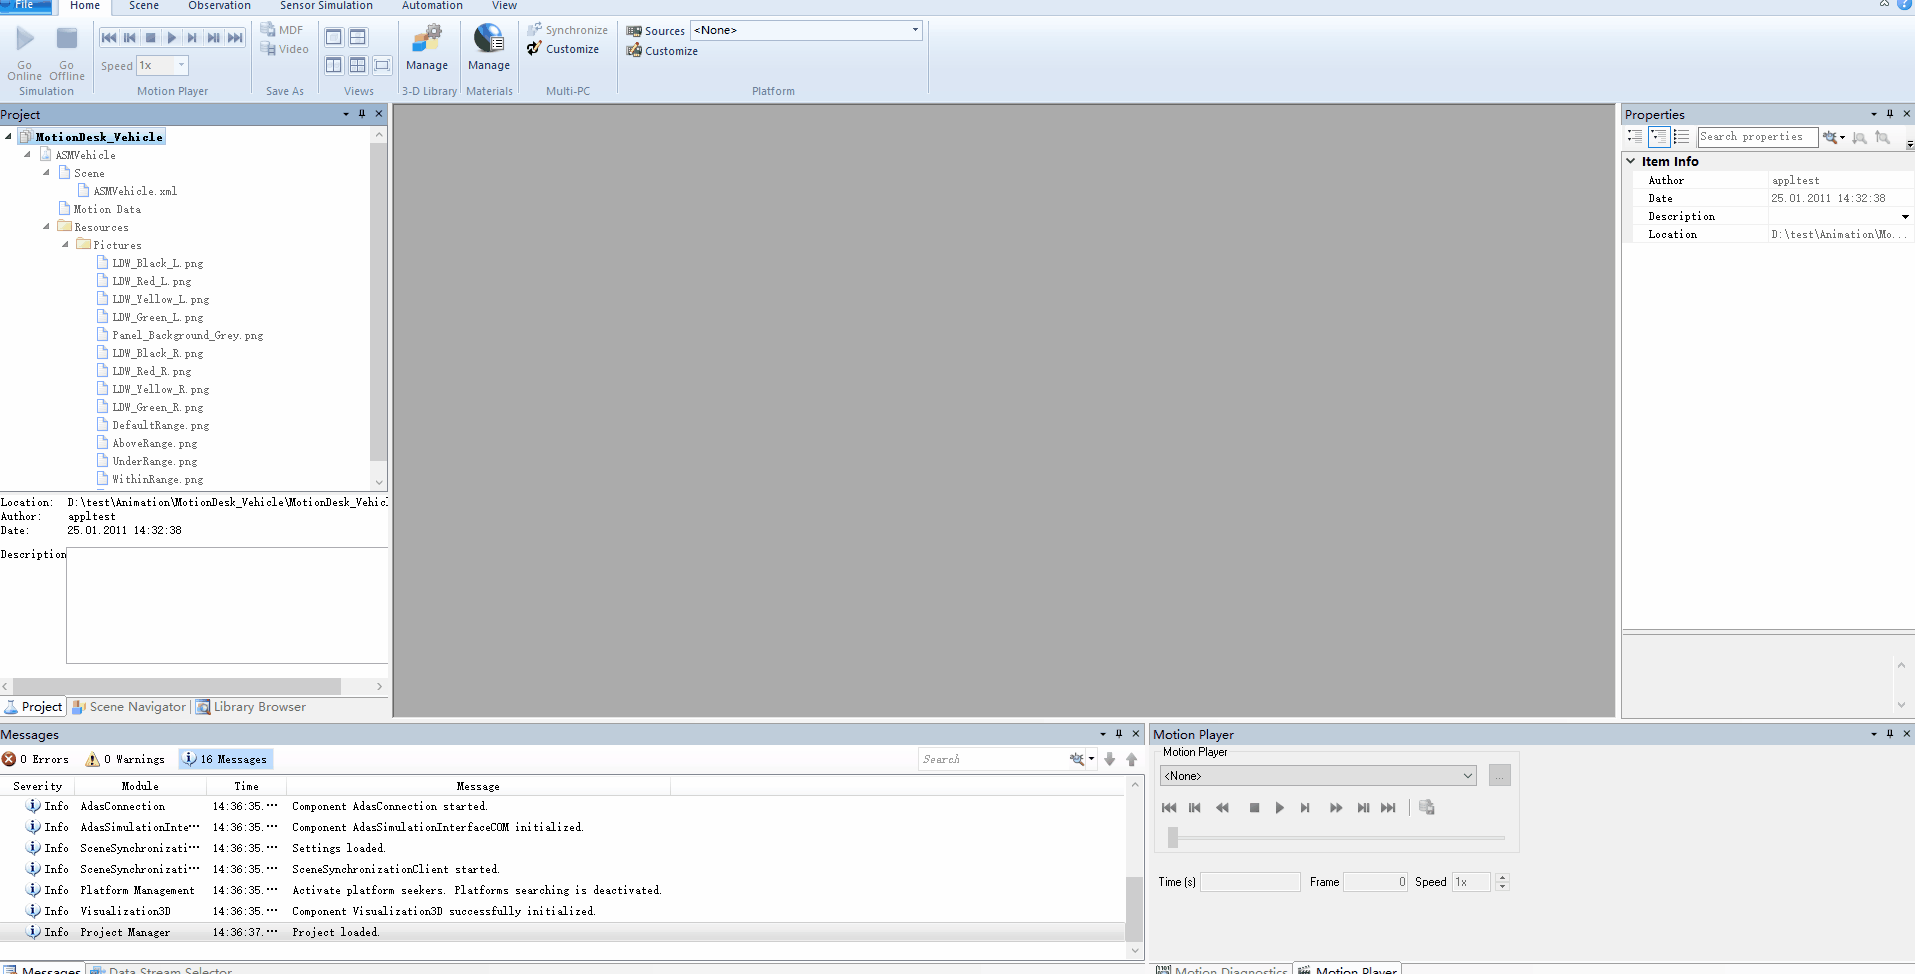Click the full screen view icon
Image resolution: width=1915 pixels, height=974 pixels.
pos(382,65)
